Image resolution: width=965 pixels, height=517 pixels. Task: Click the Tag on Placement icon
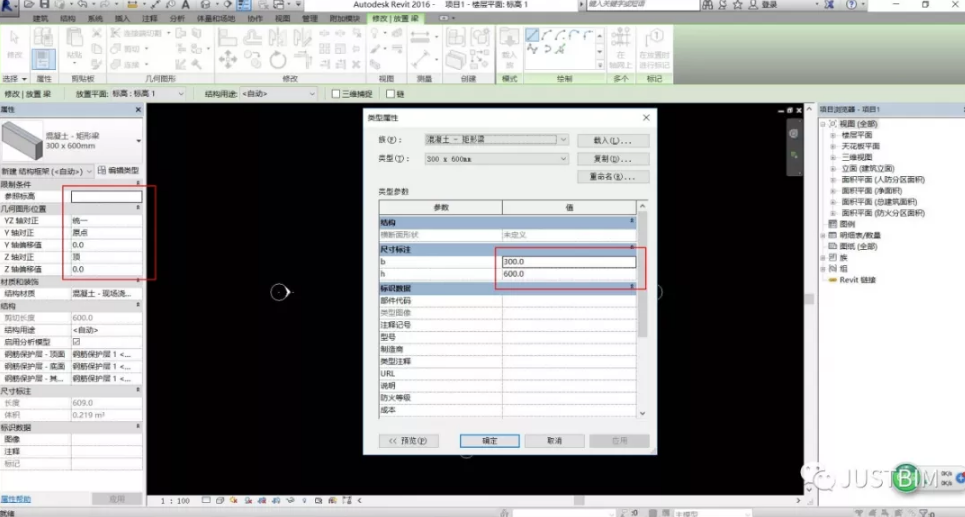coord(654,39)
